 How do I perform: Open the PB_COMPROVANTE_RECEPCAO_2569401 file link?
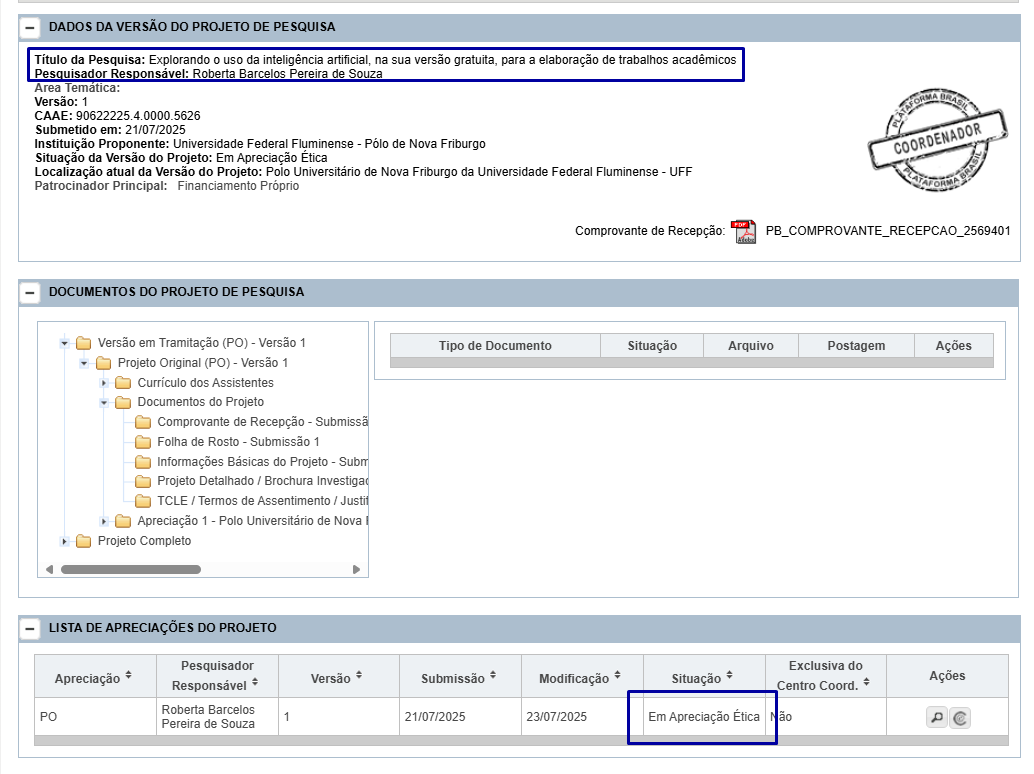click(887, 231)
